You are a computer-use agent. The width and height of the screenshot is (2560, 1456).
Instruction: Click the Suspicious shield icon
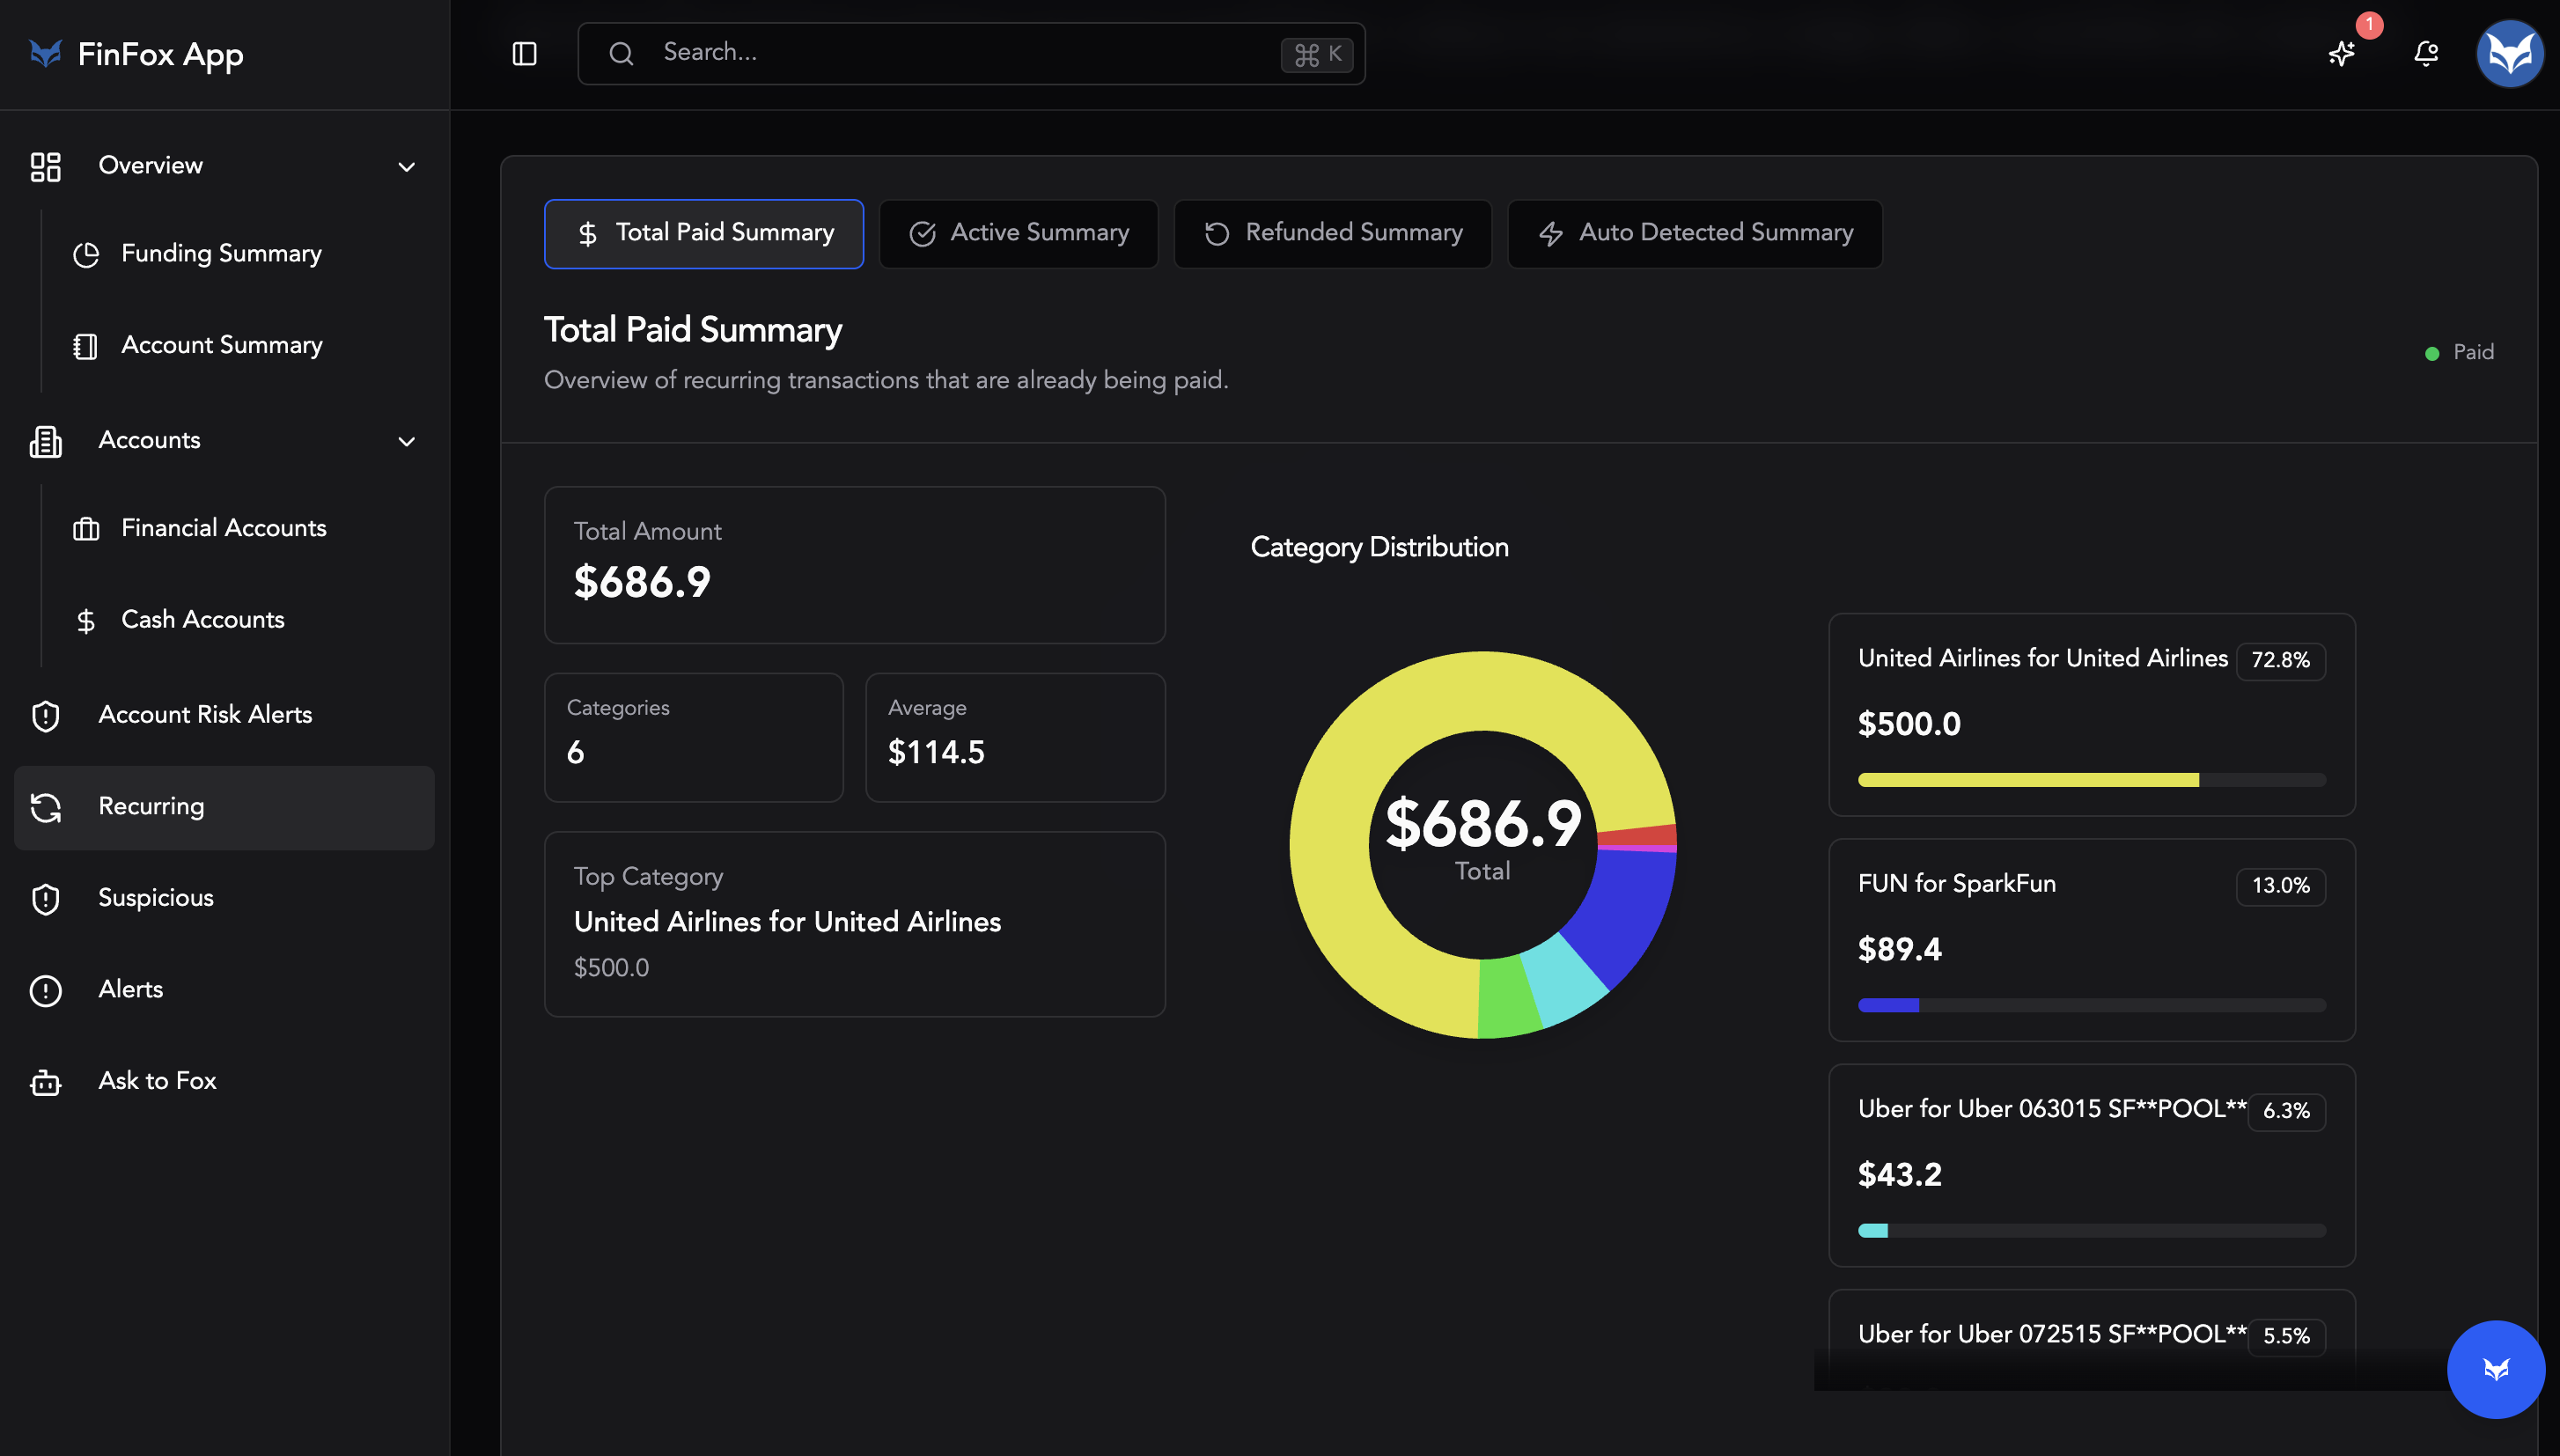[x=45, y=899]
